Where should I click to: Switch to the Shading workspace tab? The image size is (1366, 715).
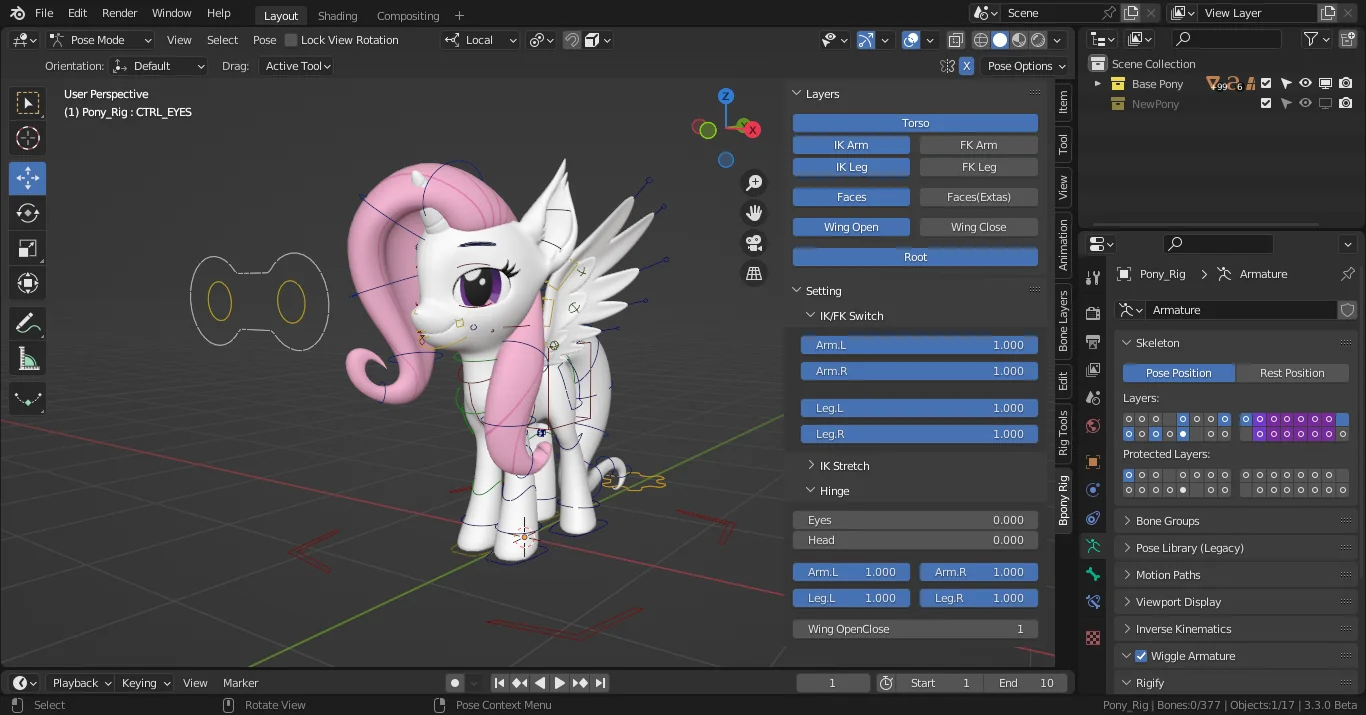(x=337, y=15)
